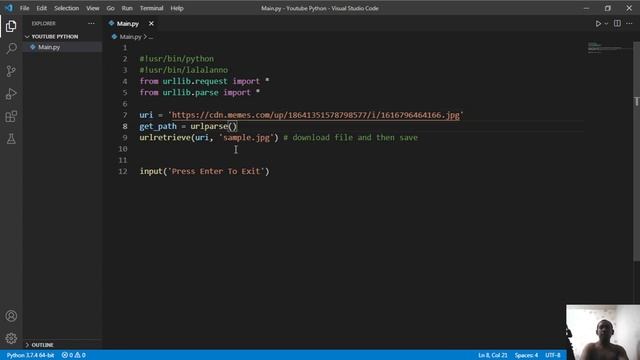The width and height of the screenshot is (640, 360).
Task: Close the Main.py editor tab
Action: [151, 24]
